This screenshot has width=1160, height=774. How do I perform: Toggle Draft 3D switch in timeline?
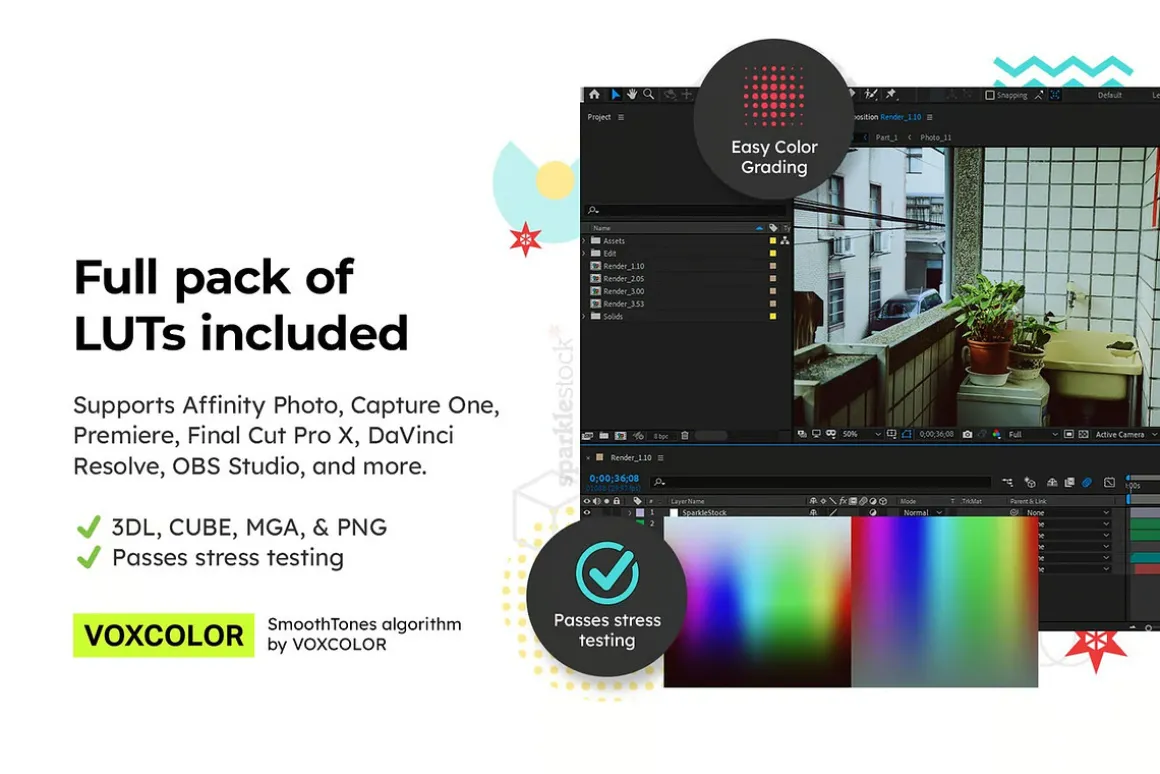coord(1030,482)
